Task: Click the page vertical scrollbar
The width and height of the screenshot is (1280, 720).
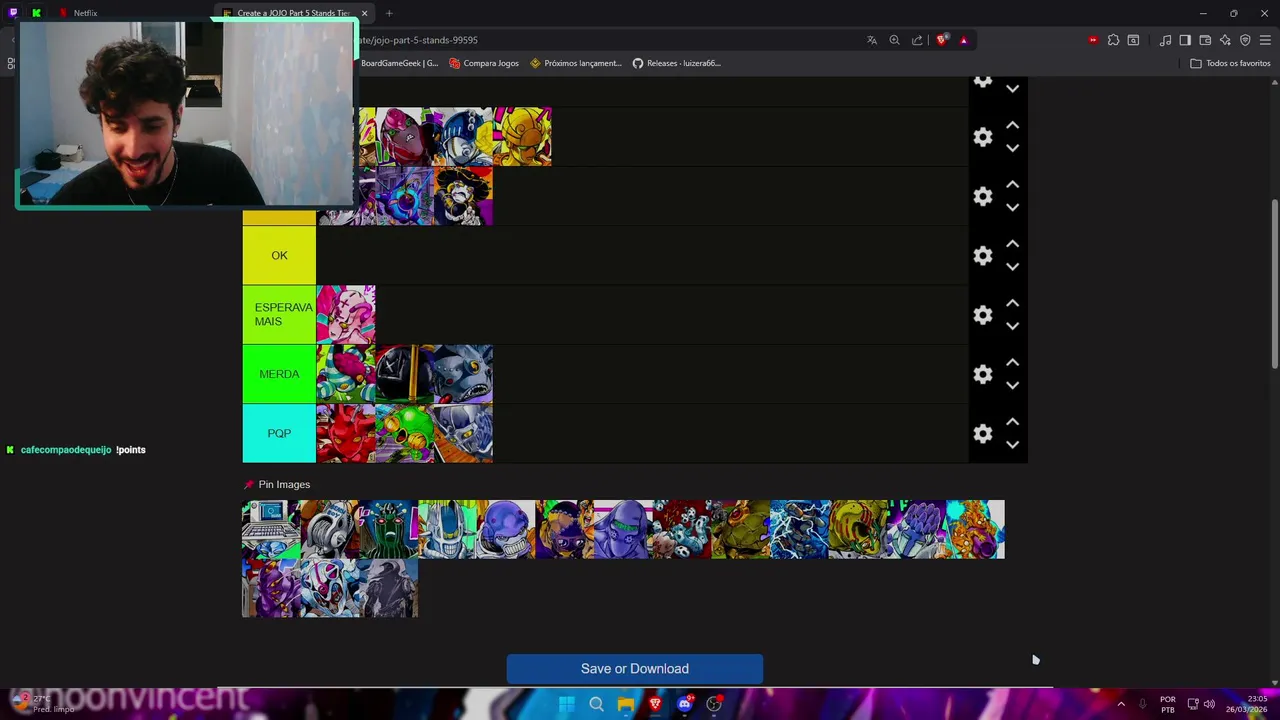Action: pos(1275,283)
